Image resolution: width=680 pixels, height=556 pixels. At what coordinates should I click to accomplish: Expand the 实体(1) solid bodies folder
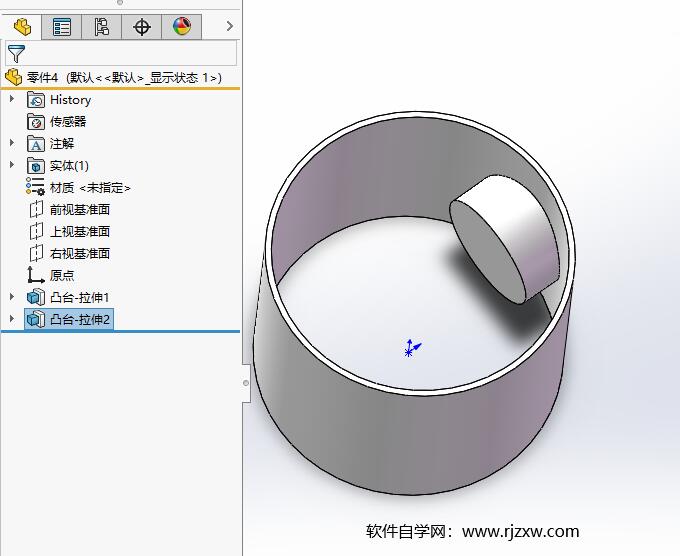[12, 165]
